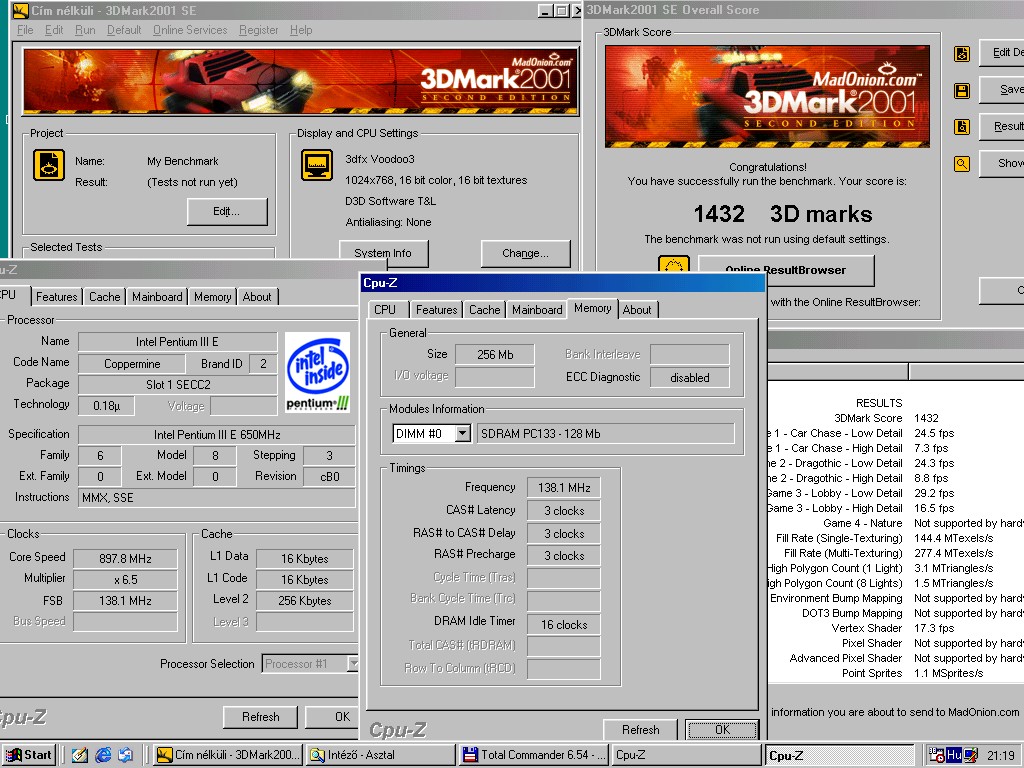Click the Size field showing 256 Mb

click(495, 355)
